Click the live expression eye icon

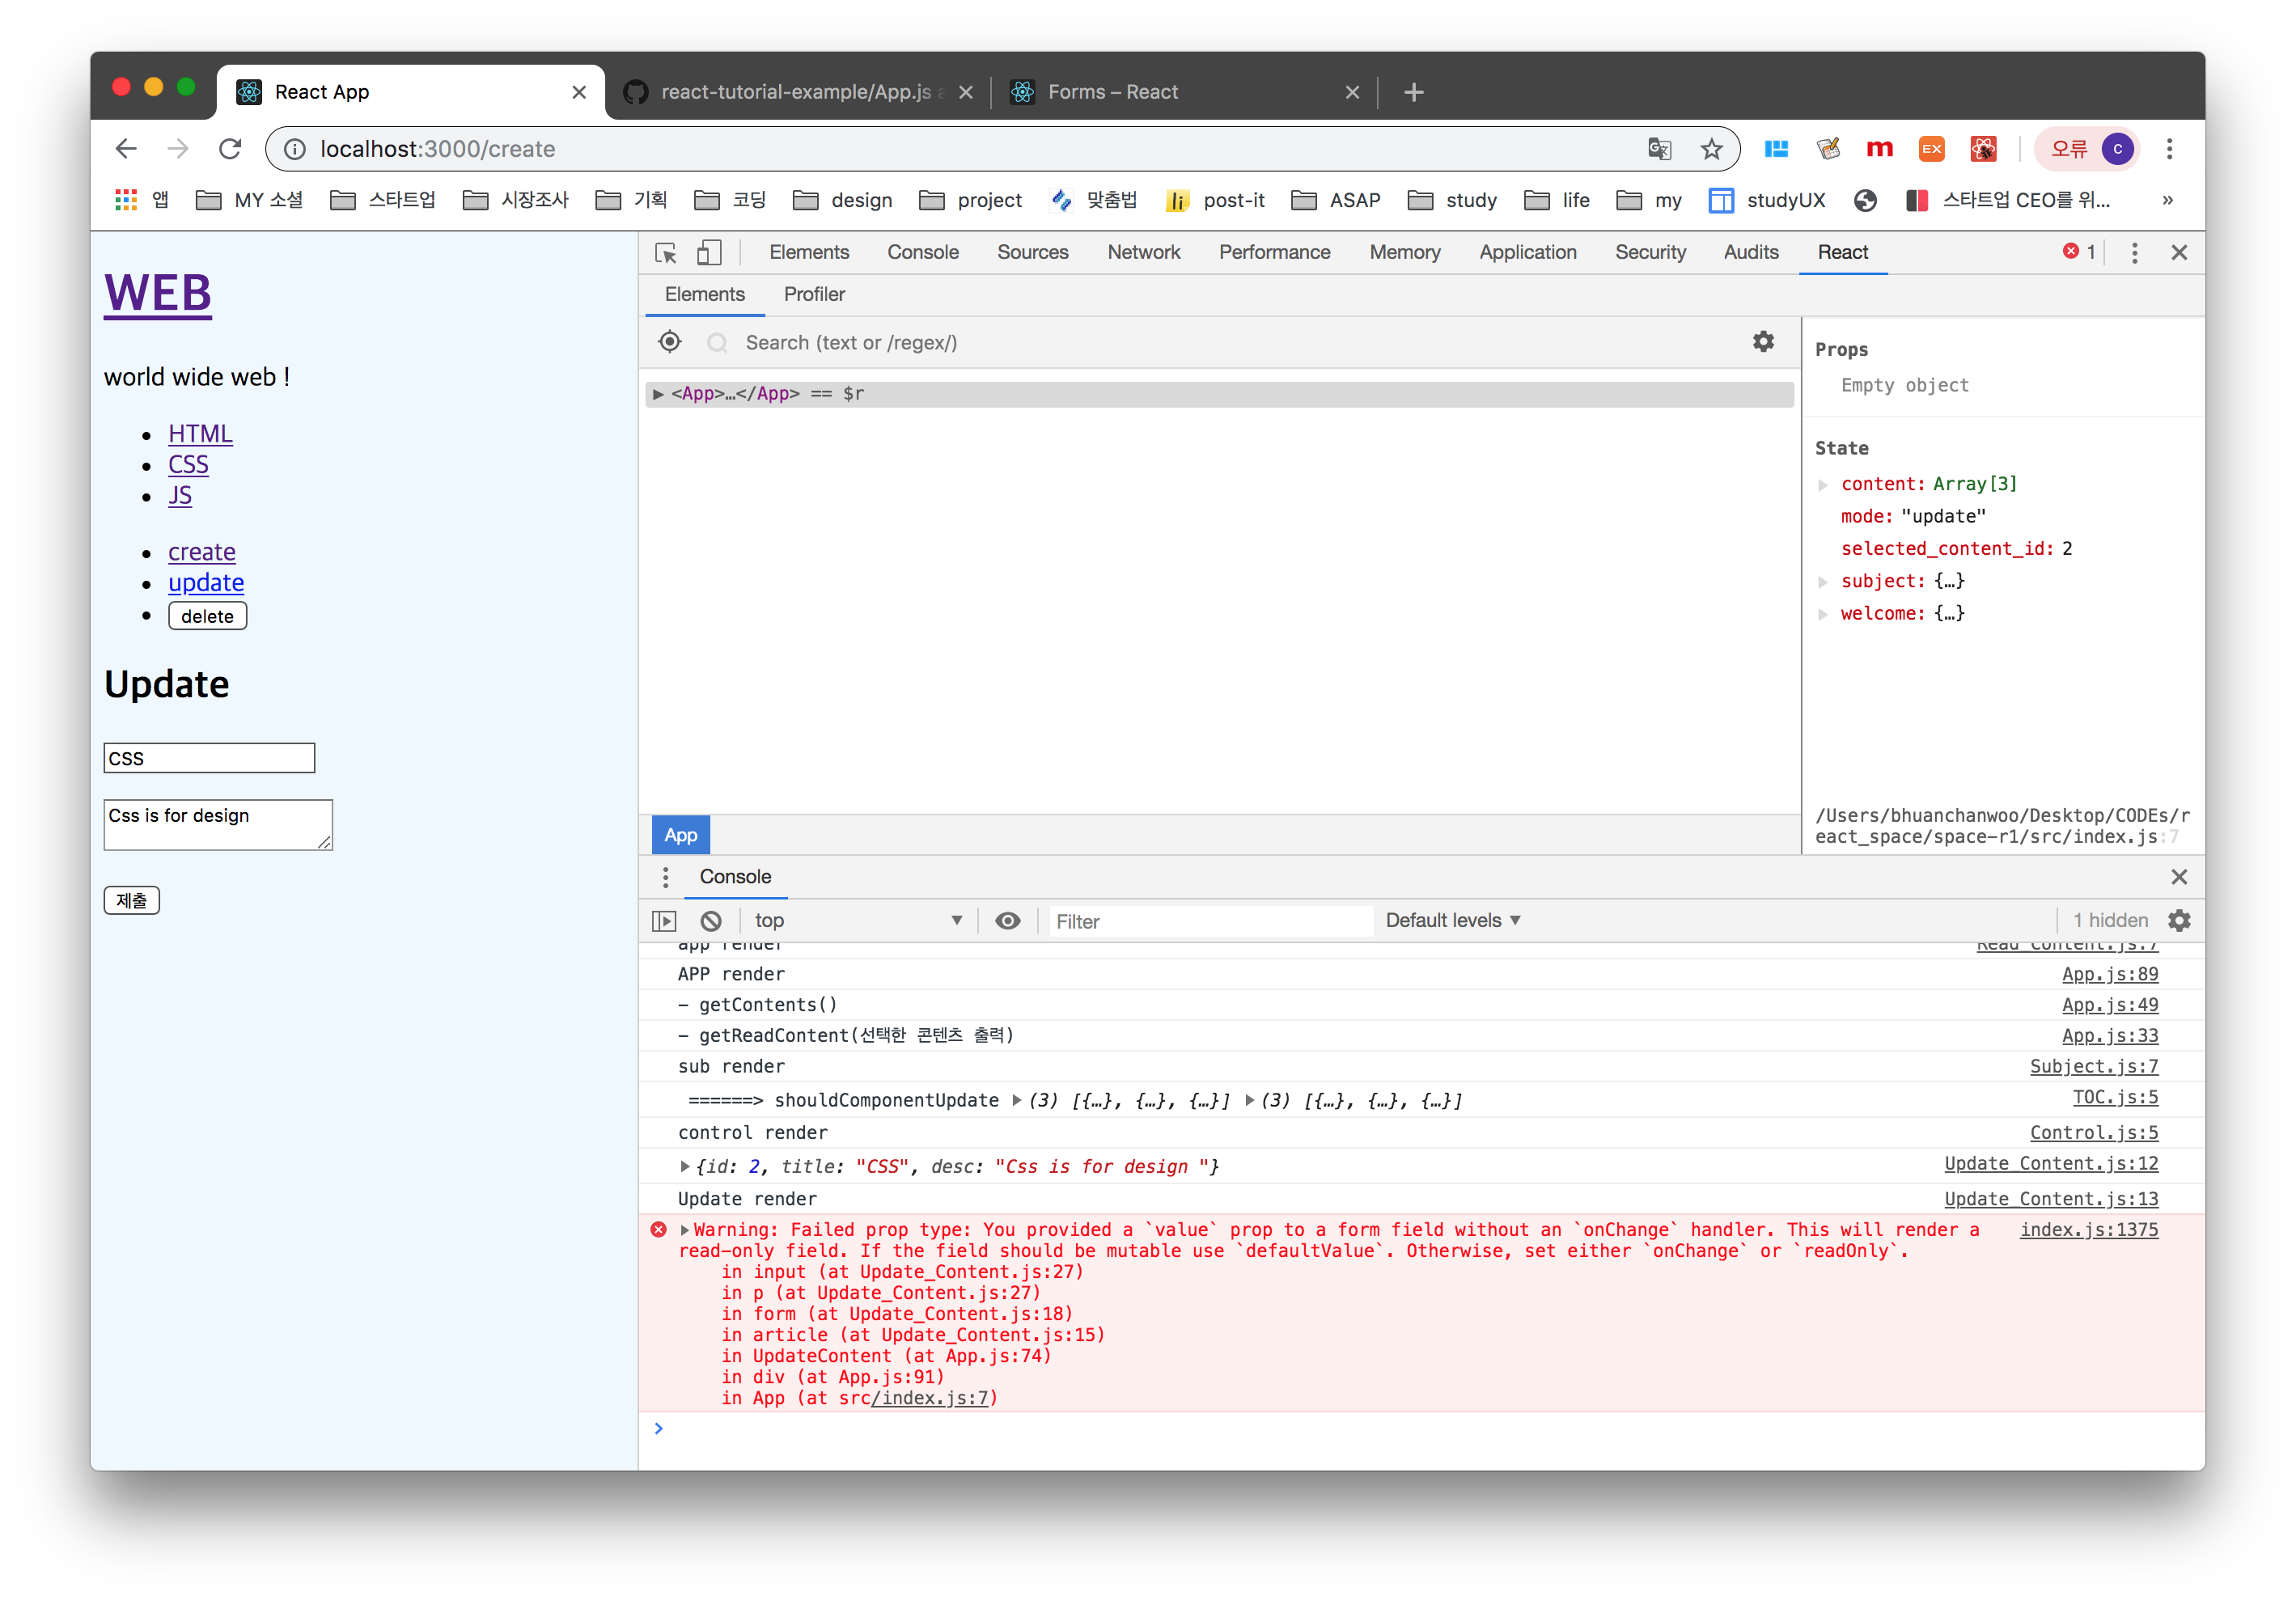1007,920
